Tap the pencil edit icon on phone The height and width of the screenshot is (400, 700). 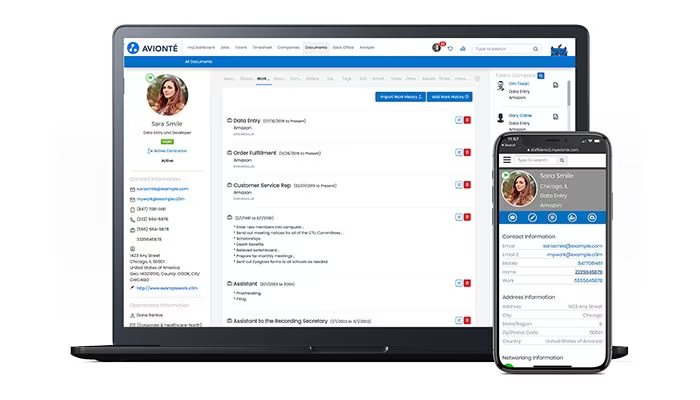pyautogui.click(x=532, y=217)
